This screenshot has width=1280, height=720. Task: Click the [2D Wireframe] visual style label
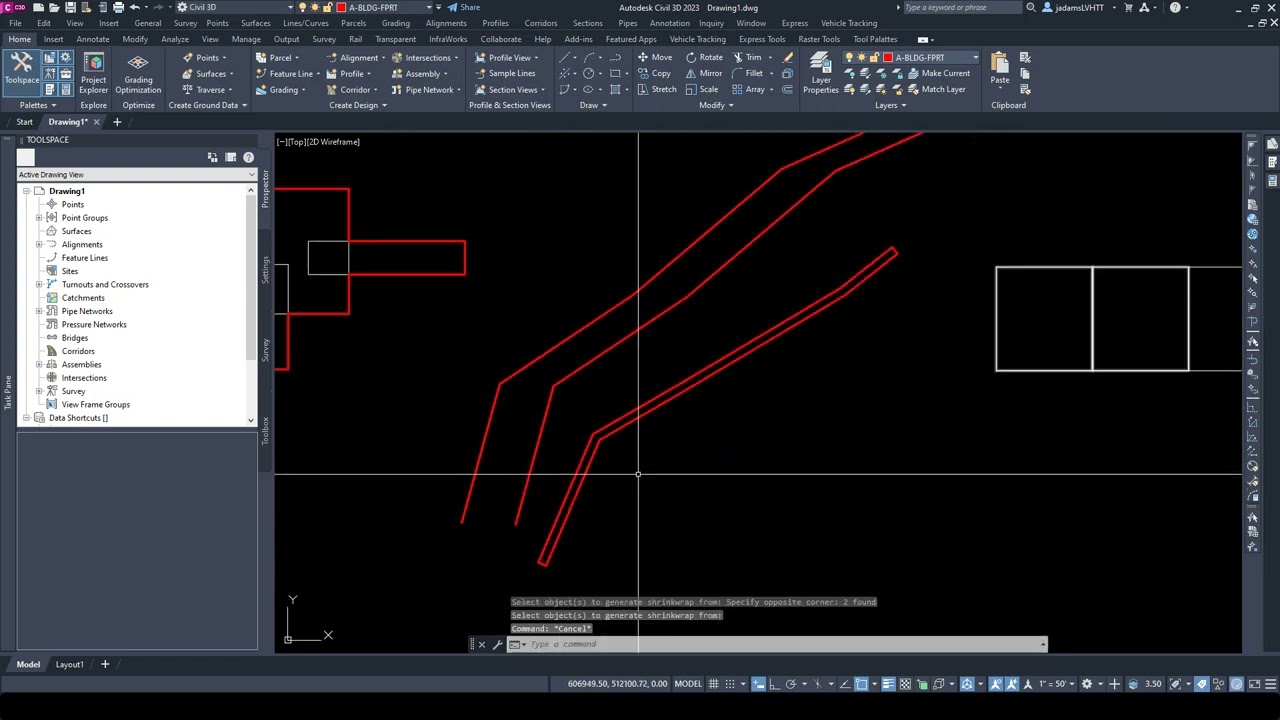coord(334,142)
